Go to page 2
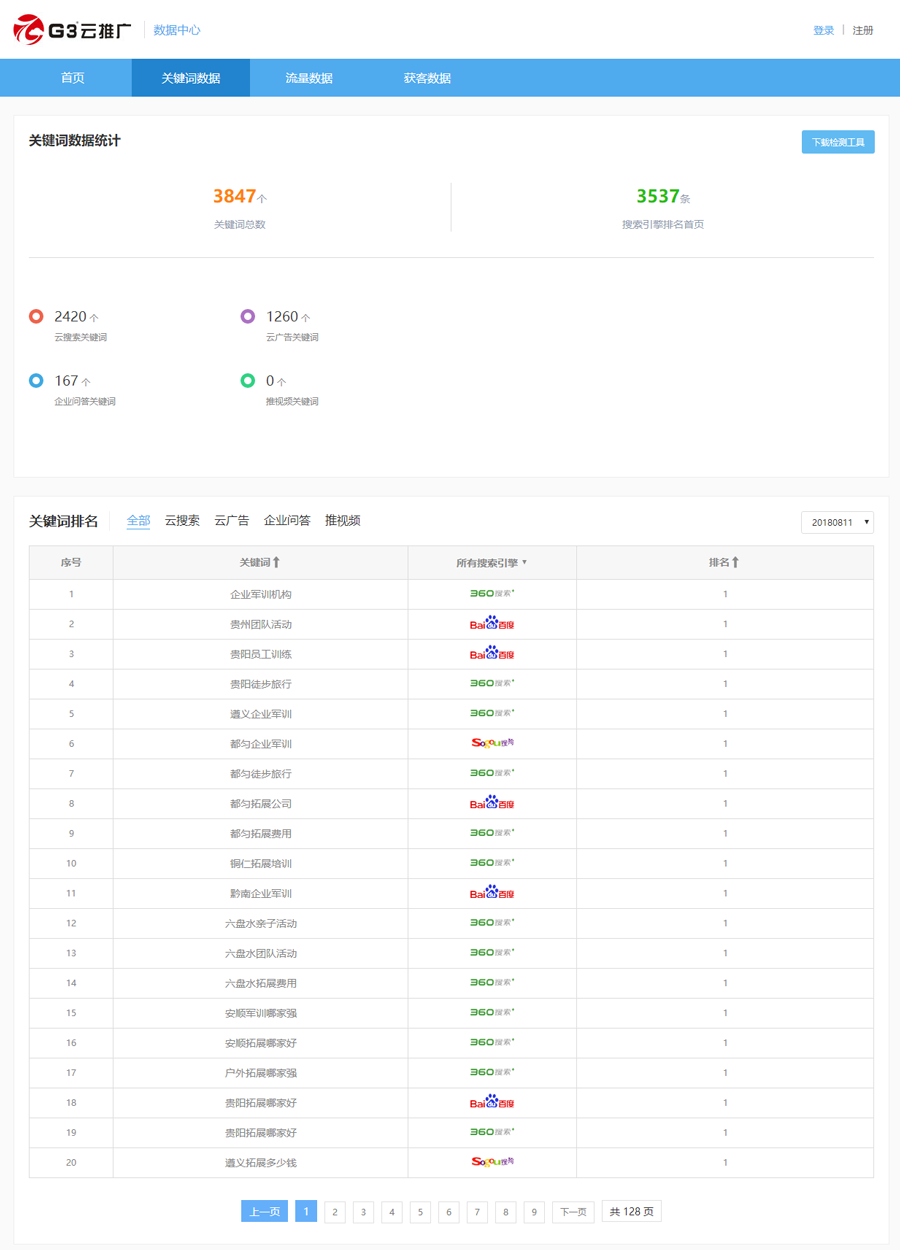Image resolution: width=900 pixels, height=1250 pixels. point(335,1212)
